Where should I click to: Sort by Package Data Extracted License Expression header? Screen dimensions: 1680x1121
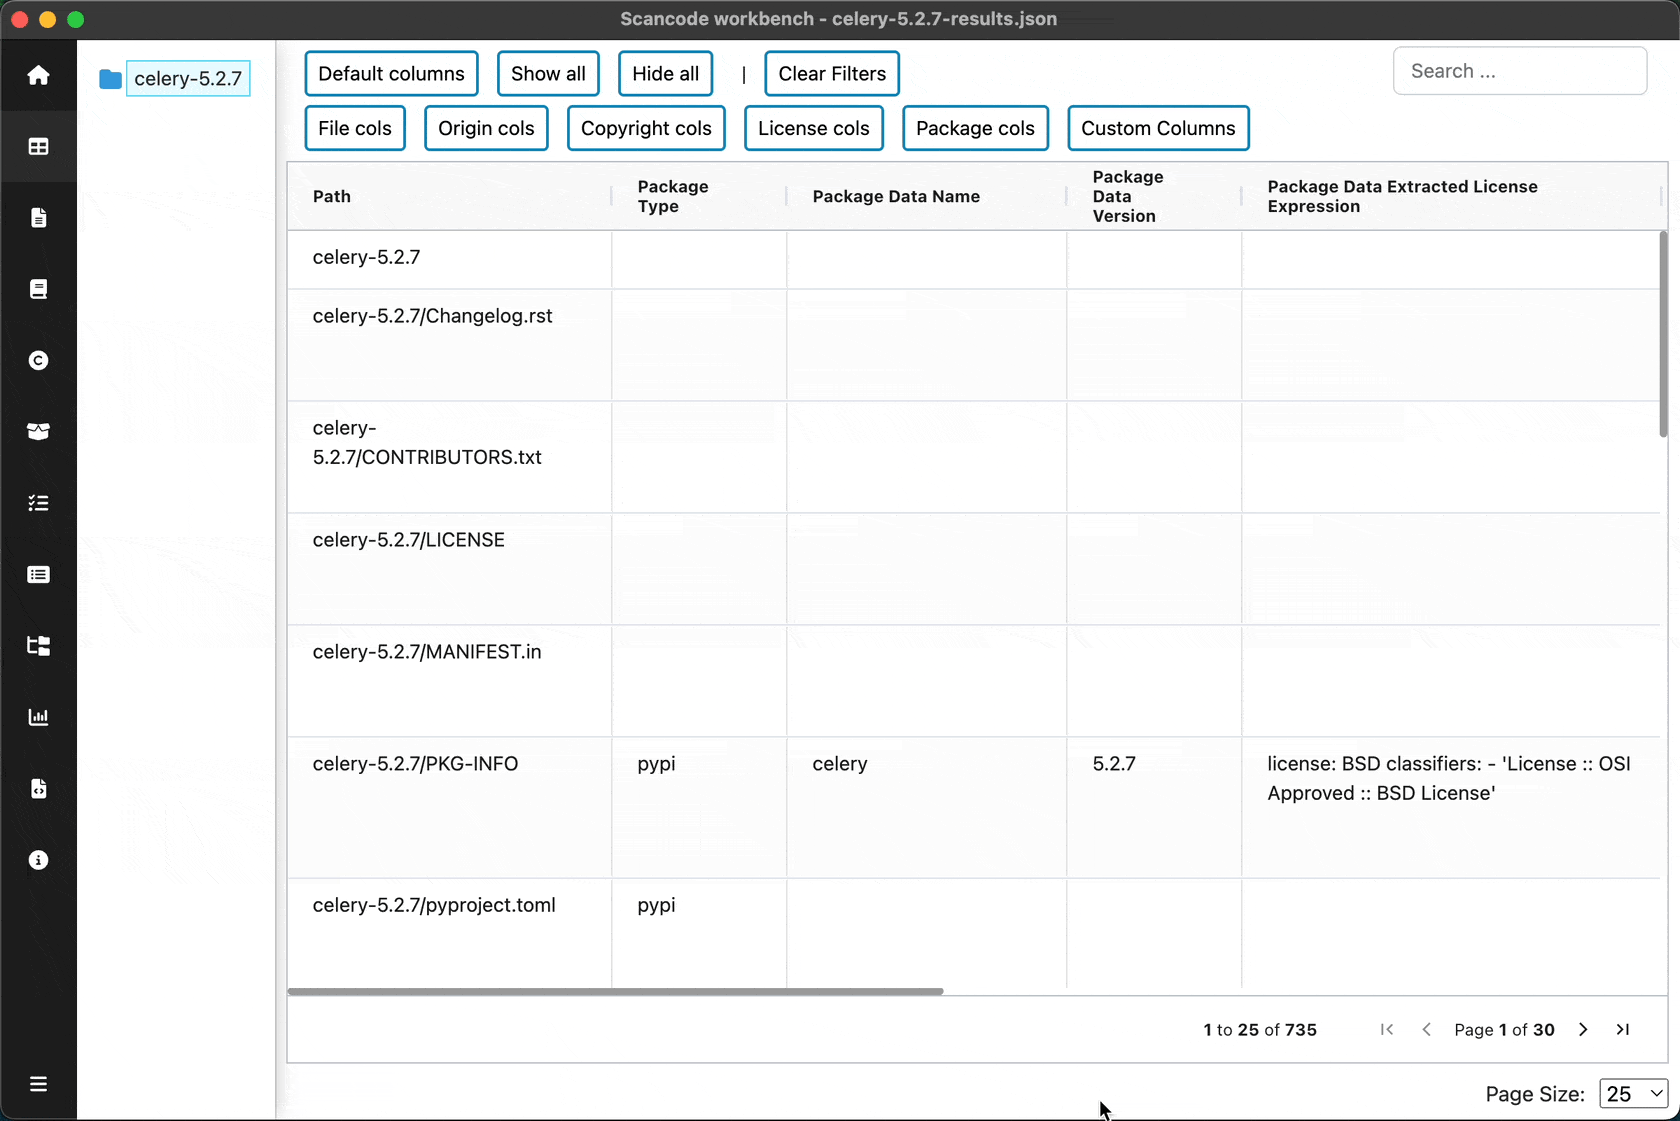click(x=1450, y=196)
